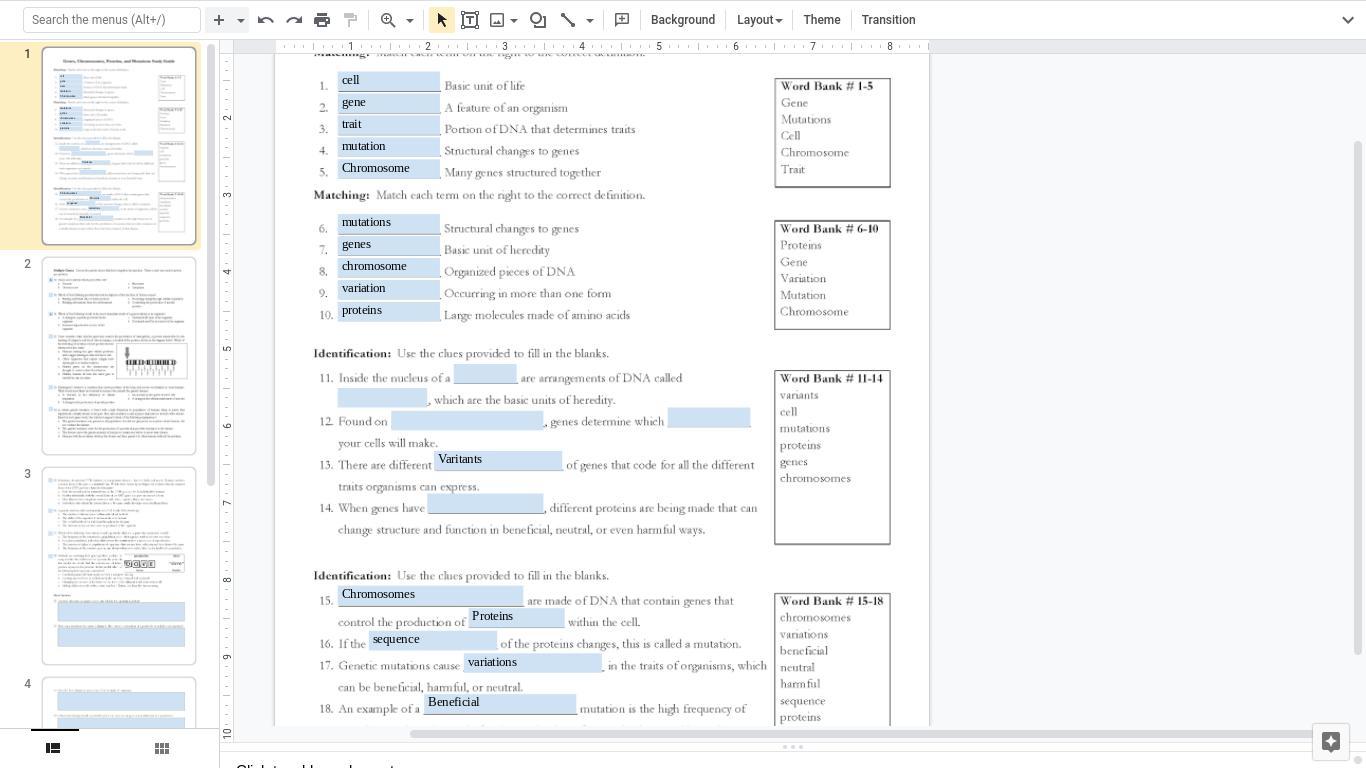This screenshot has width=1366, height=768.
Task: Pick the text box tool
Action: pos(469,20)
